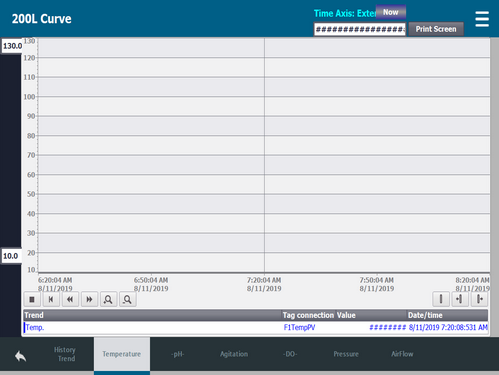The image size is (499, 375).
Task: Click the Date/time column header
Action: pos(447,315)
